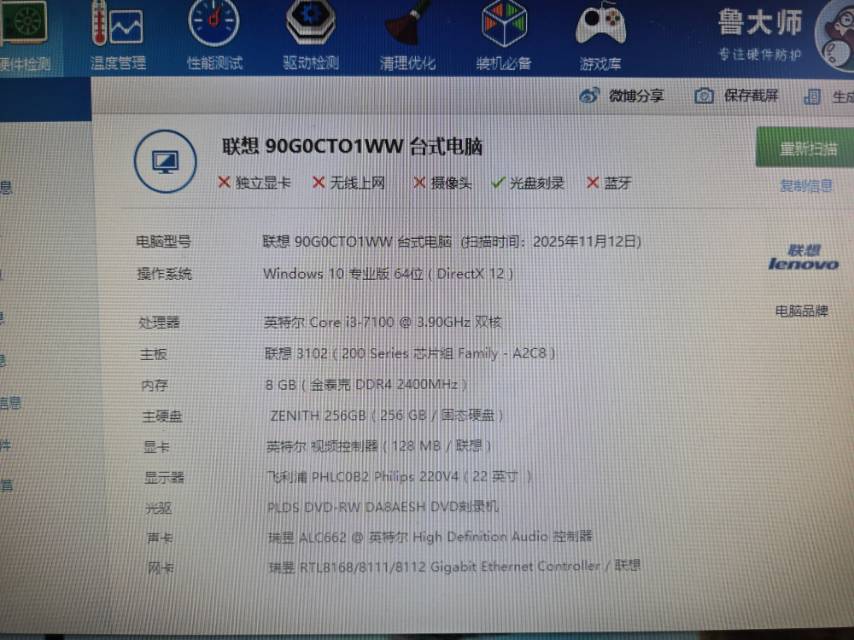Click the Lenovo brand logo
The width and height of the screenshot is (854, 640).
pyautogui.click(x=803, y=258)
